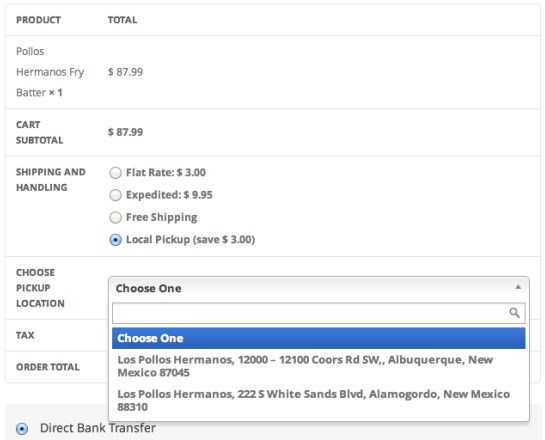Click the CHOOSE PICKUP LOCATION label
This screenshot has width=545, height=440.
(40, 288)
